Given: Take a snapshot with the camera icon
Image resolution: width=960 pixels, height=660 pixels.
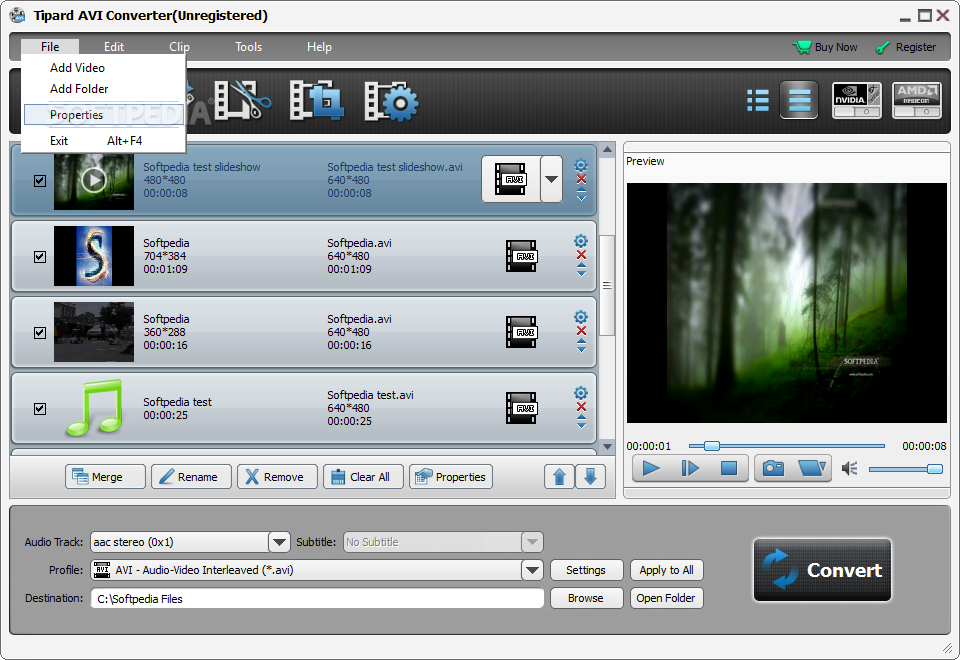Looking at the screenshot, I should click(773, 468).
